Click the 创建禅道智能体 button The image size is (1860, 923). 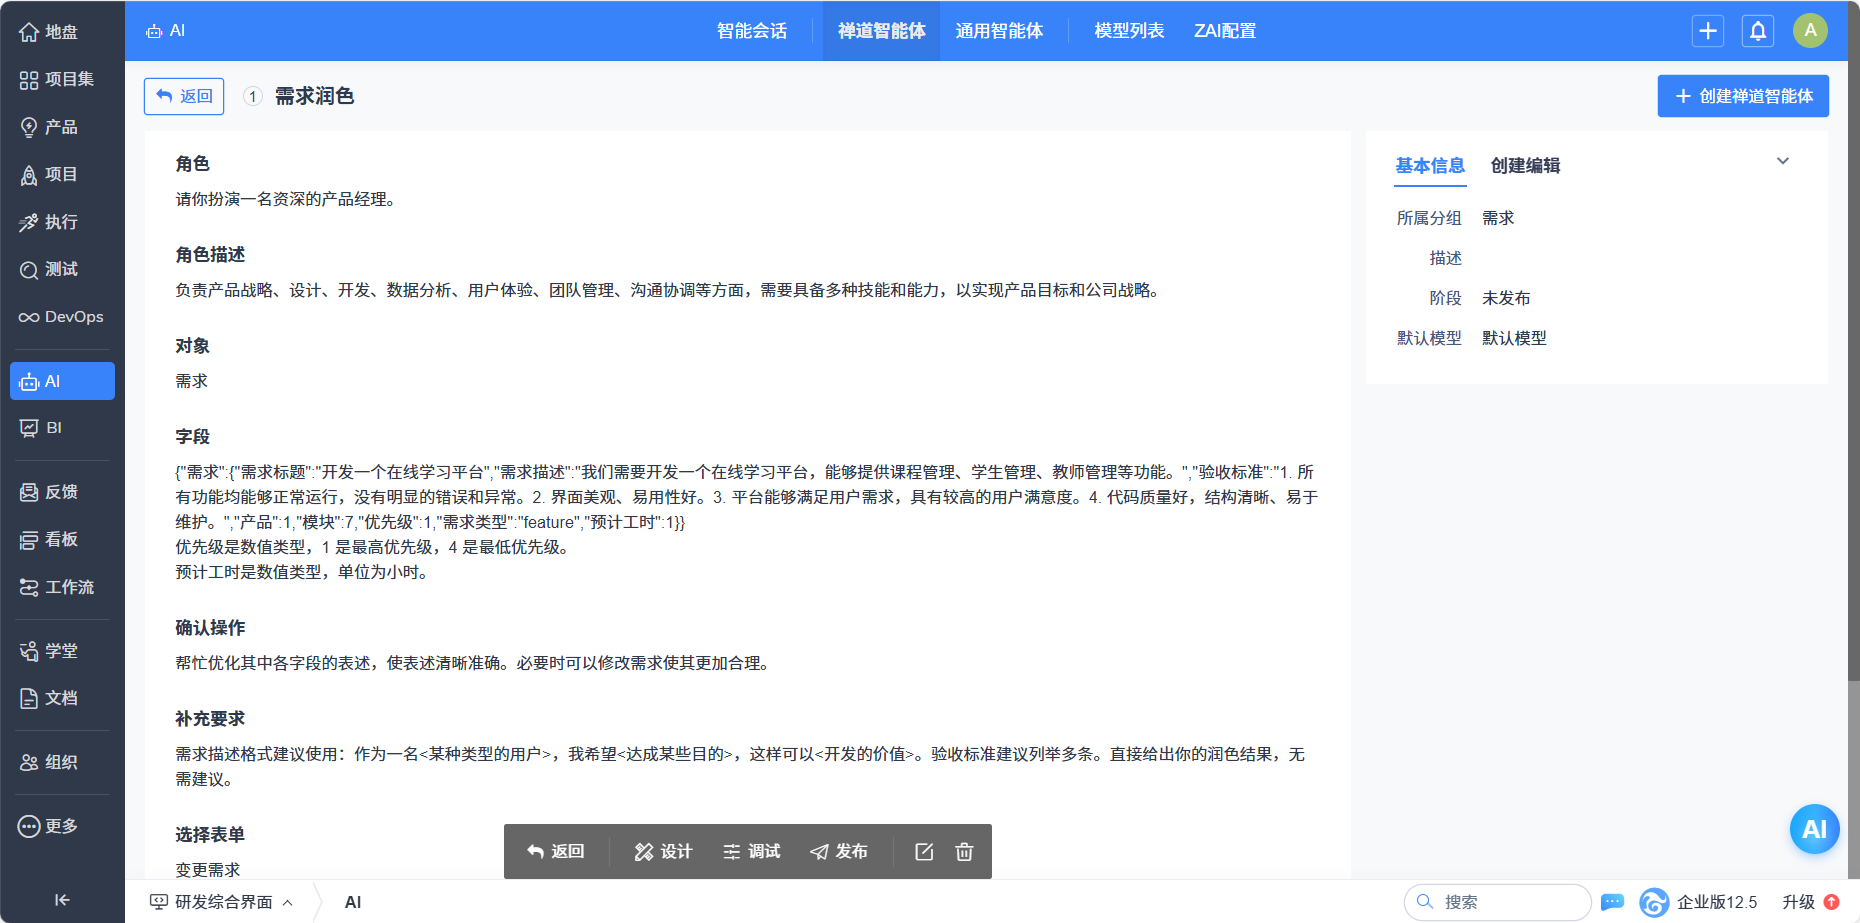pyautogui.click(x=1742, y=96)
